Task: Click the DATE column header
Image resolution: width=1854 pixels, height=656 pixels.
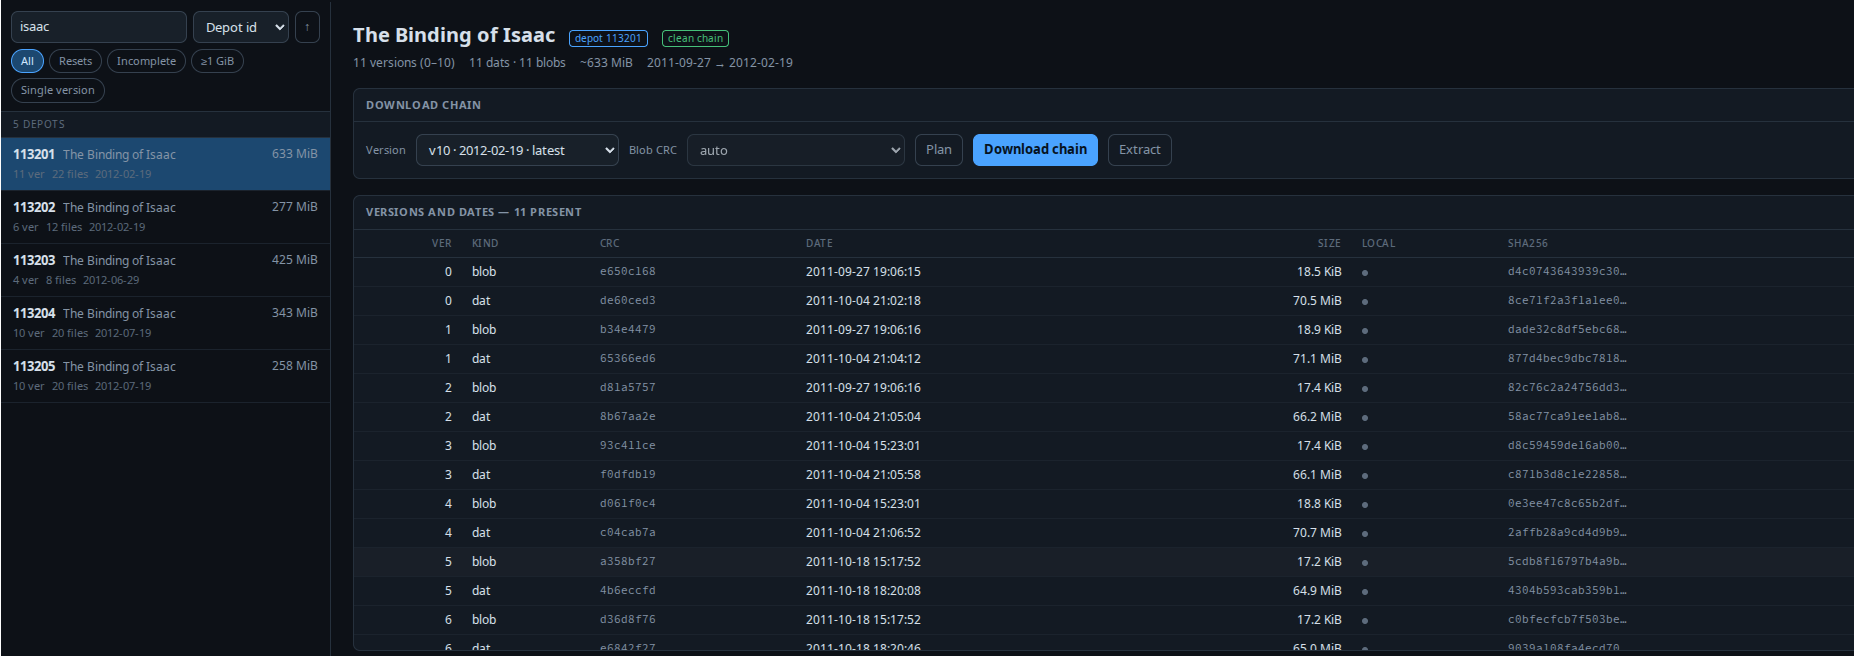Action: pyautogui.click(x=819, y=243)
